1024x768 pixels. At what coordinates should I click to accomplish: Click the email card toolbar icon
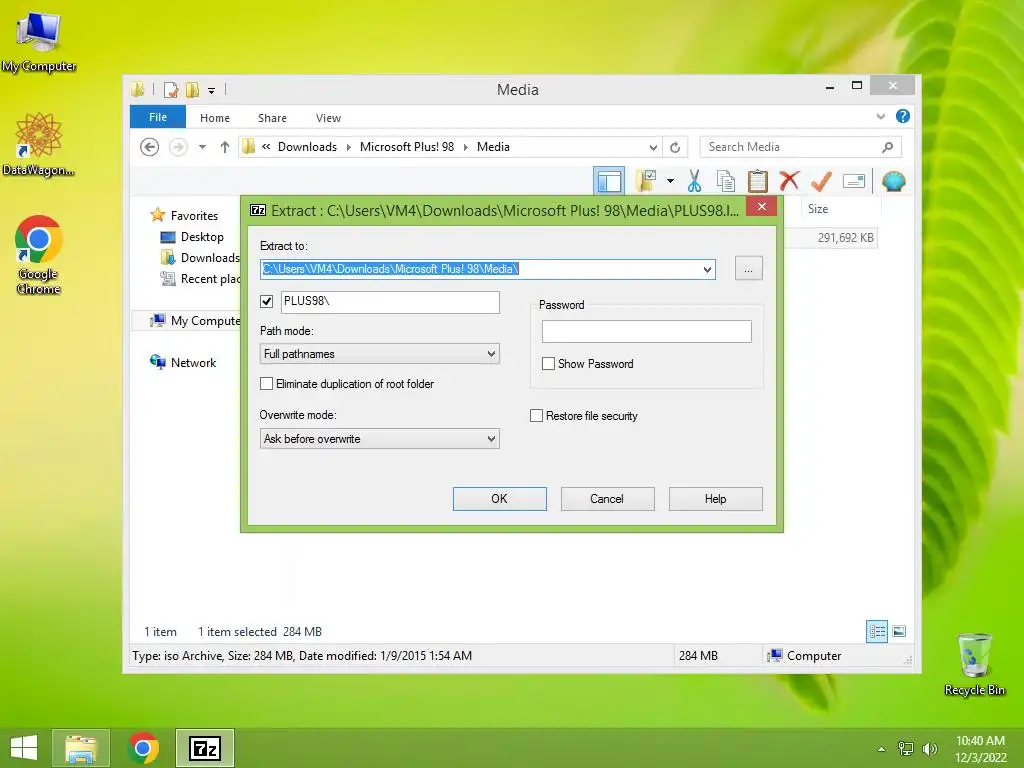click(x=854, y=181)
